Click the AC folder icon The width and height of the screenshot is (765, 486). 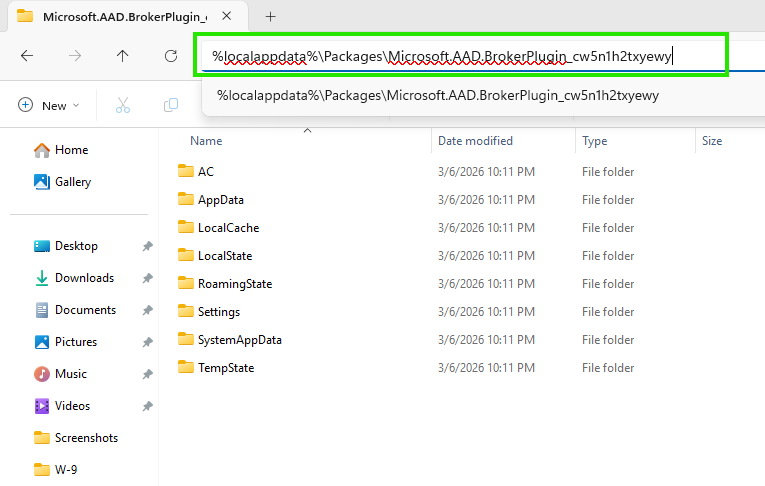pos(185,171)
